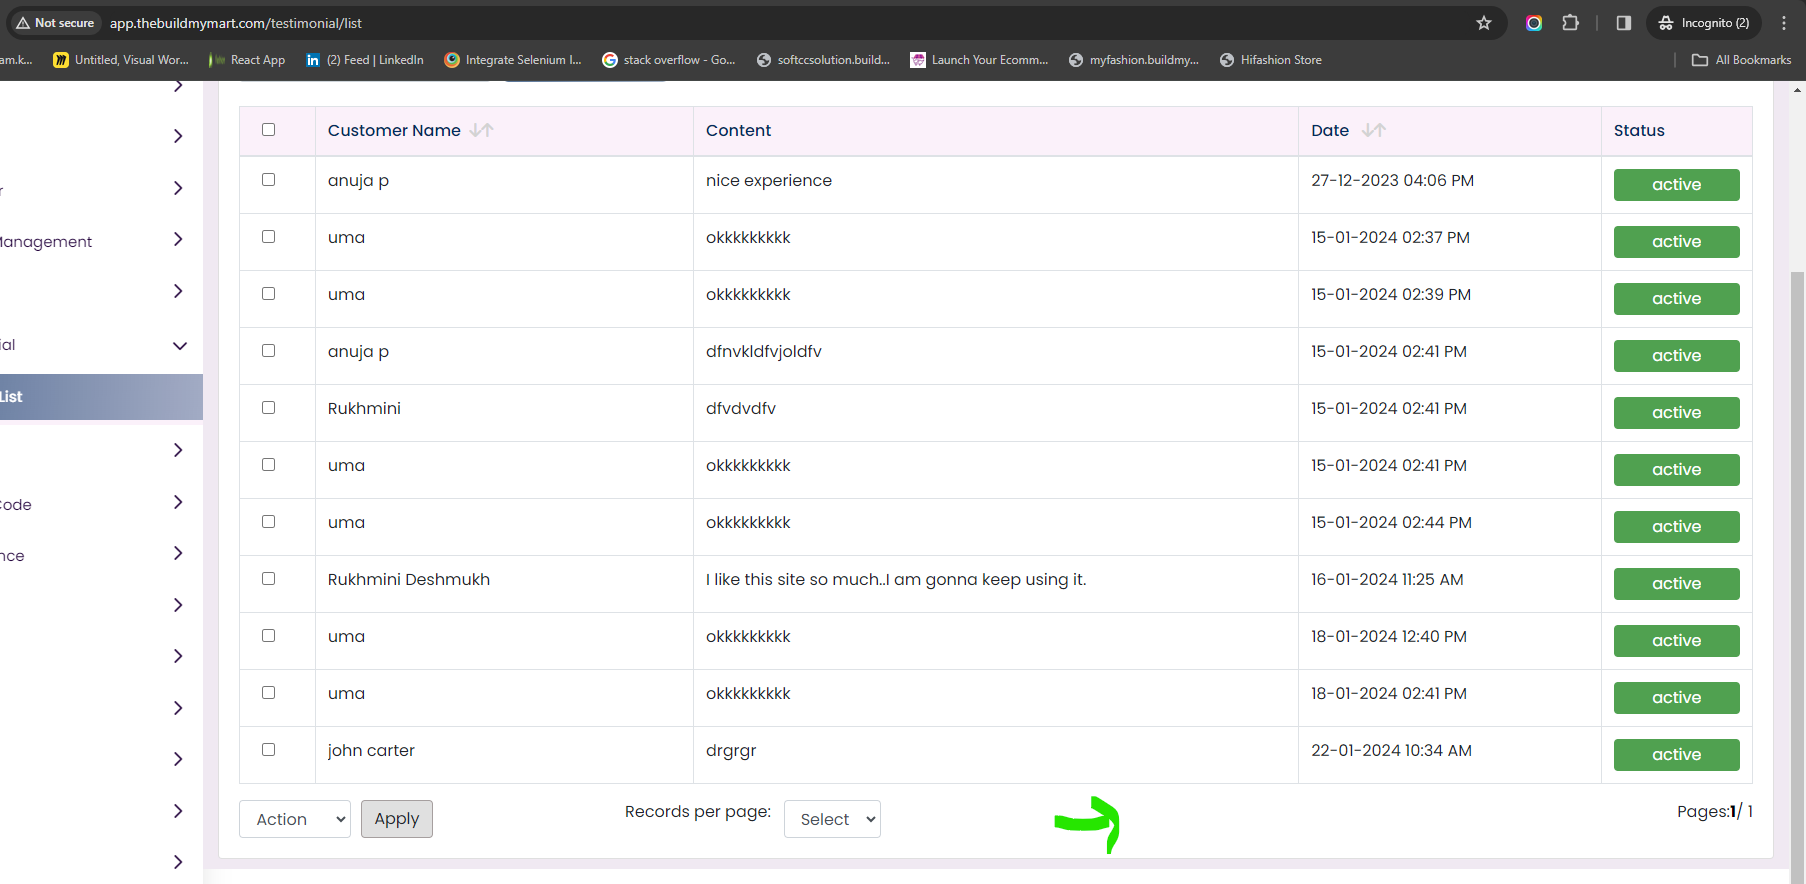
Task: Select the List item in sidebar
Action: (x=101, y=397)
